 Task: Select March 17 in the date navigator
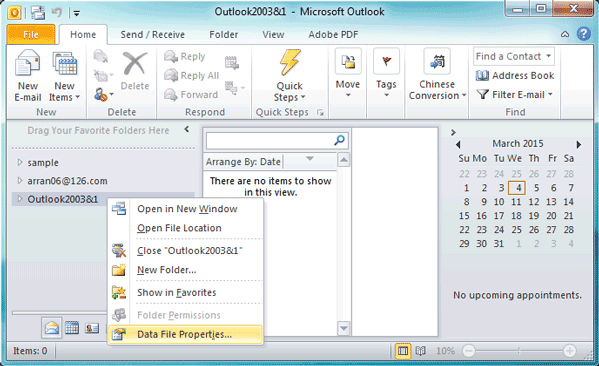(499, 216)
